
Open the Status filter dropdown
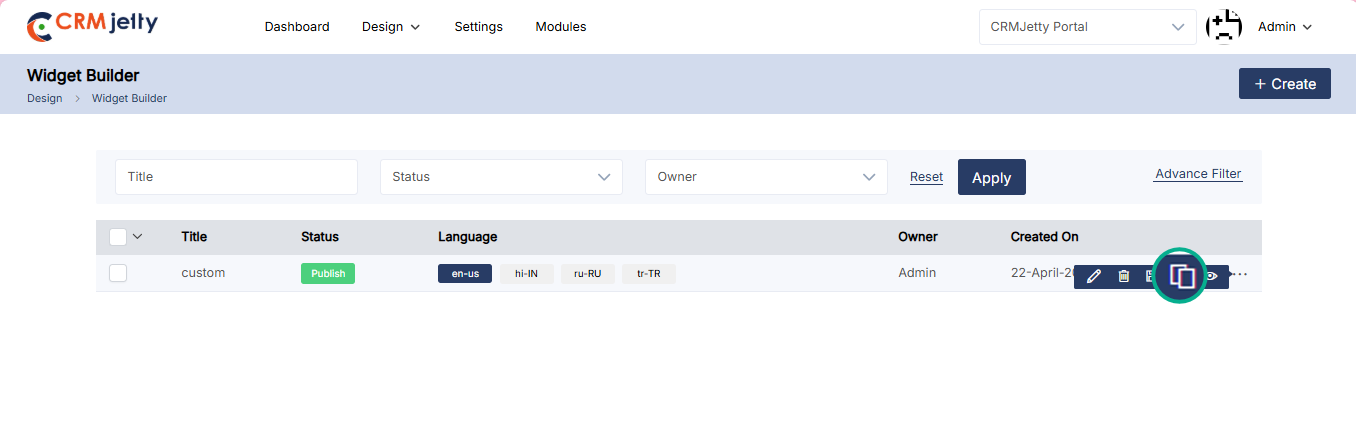pyautogui.click(x=501, y=177)
